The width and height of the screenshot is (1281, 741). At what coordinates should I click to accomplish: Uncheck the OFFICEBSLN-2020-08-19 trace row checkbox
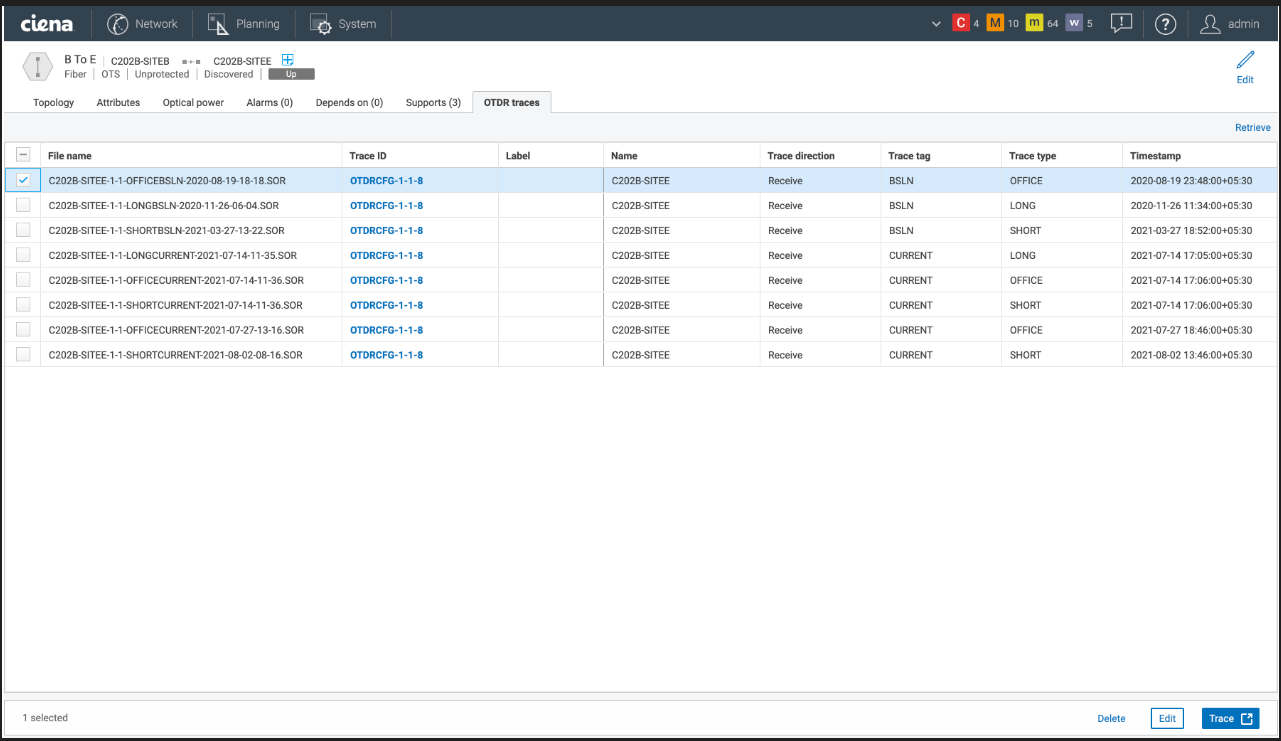click(23, 180)
